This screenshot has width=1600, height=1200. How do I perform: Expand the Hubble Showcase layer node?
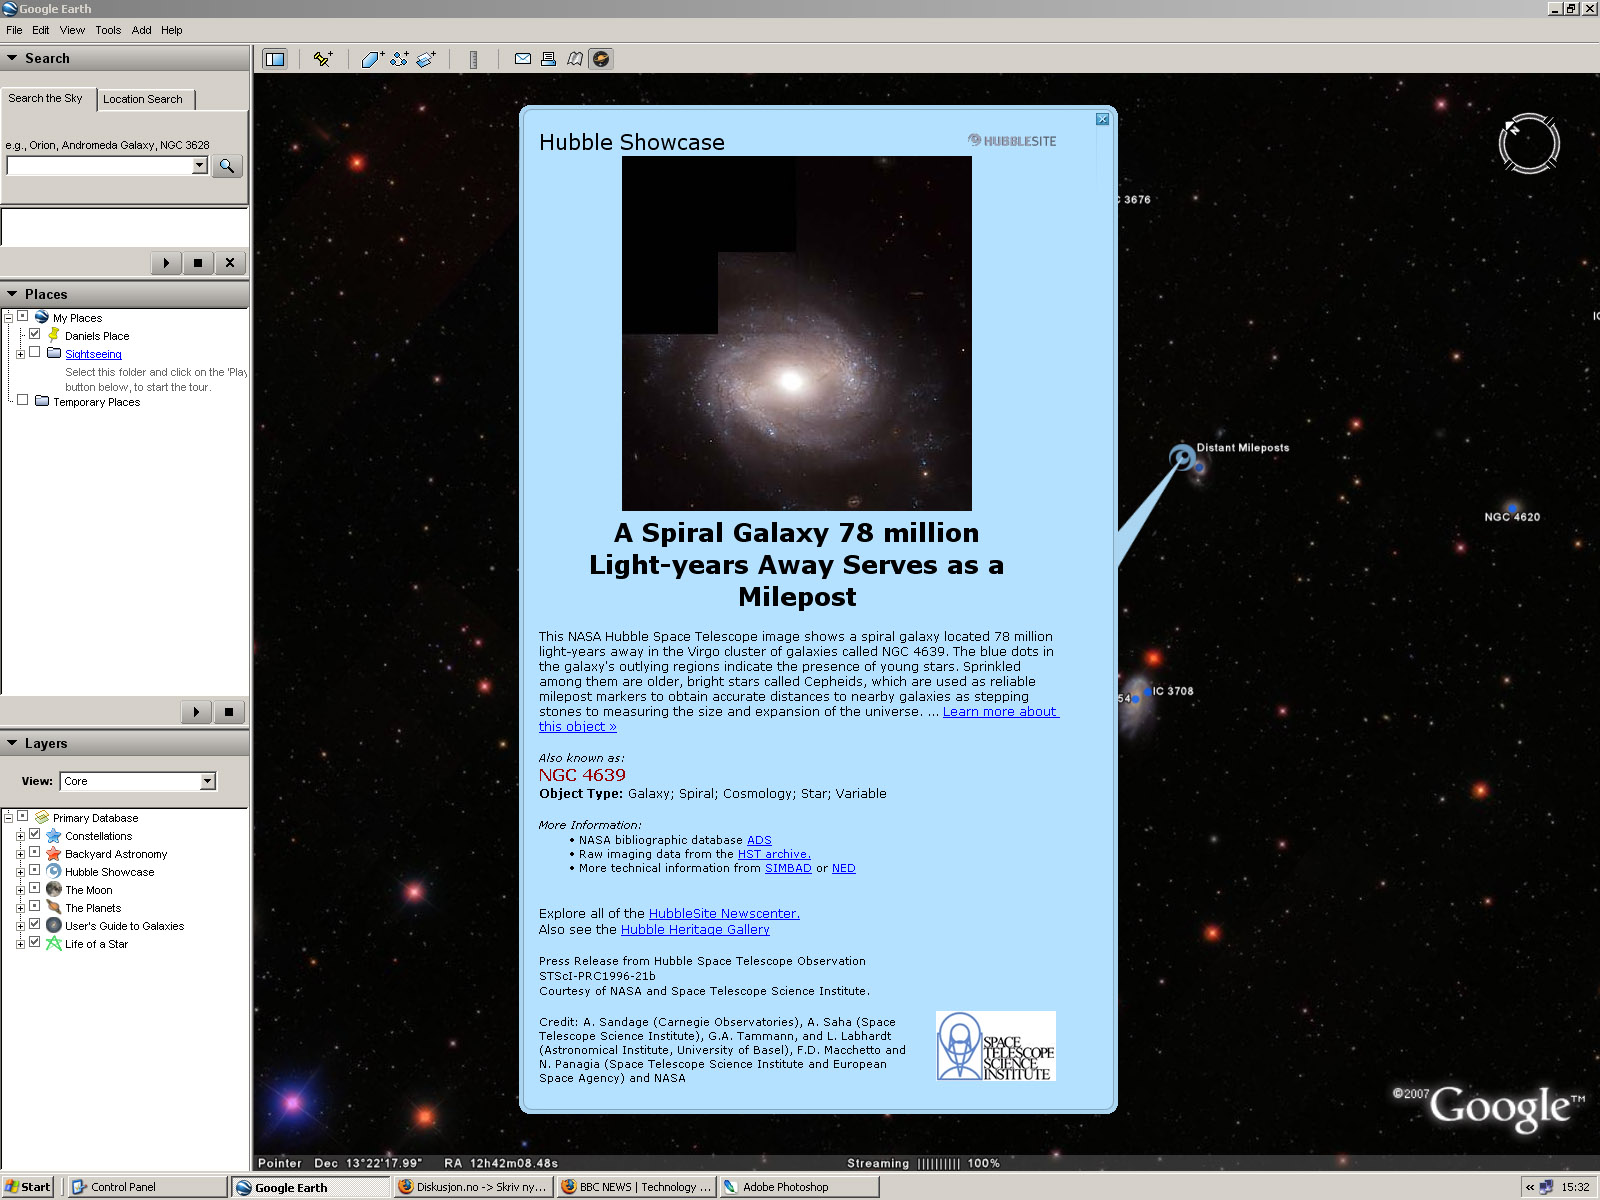pyautogui.click(x=20, y=872)
